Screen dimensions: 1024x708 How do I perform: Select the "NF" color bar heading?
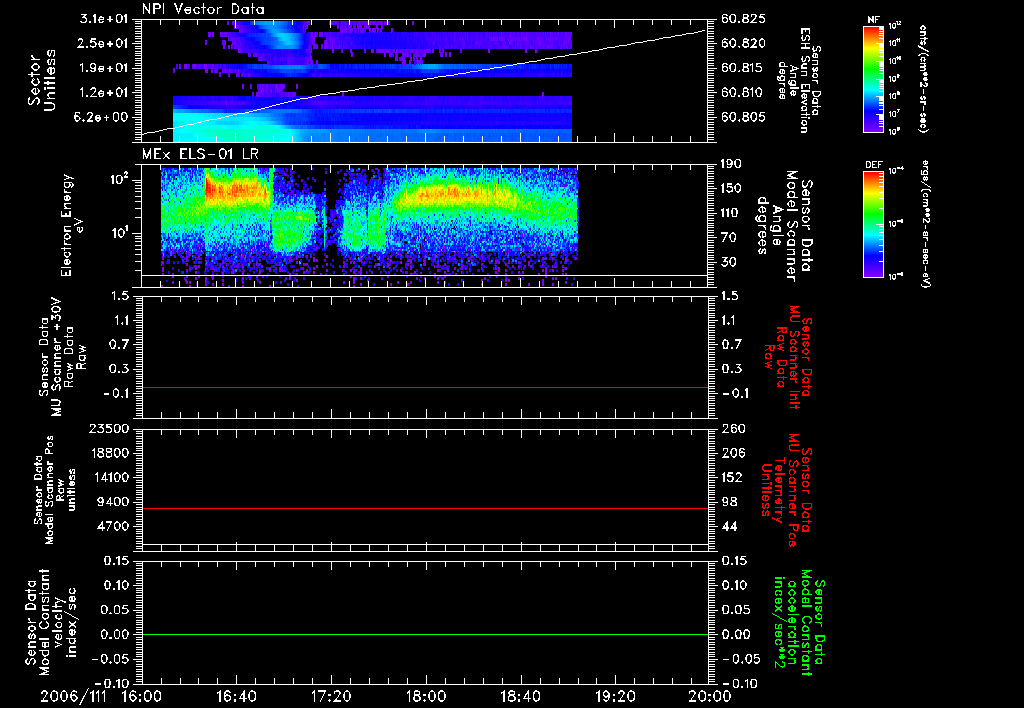click(873, 20)
